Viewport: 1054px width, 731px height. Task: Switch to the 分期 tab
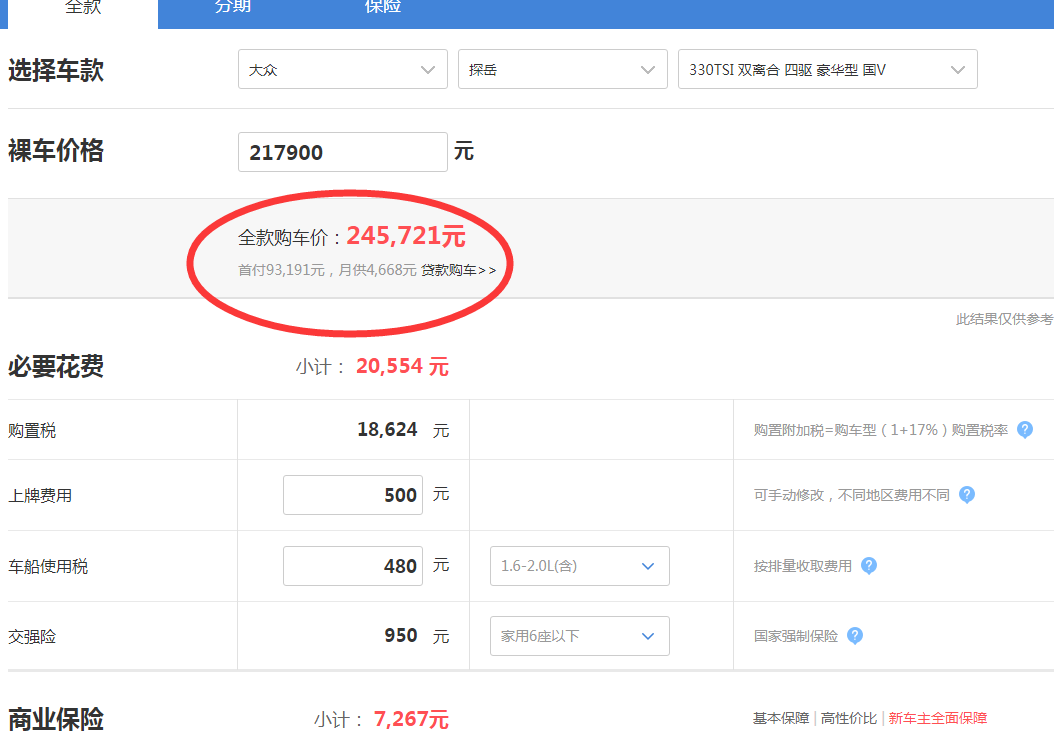point(233,8)
